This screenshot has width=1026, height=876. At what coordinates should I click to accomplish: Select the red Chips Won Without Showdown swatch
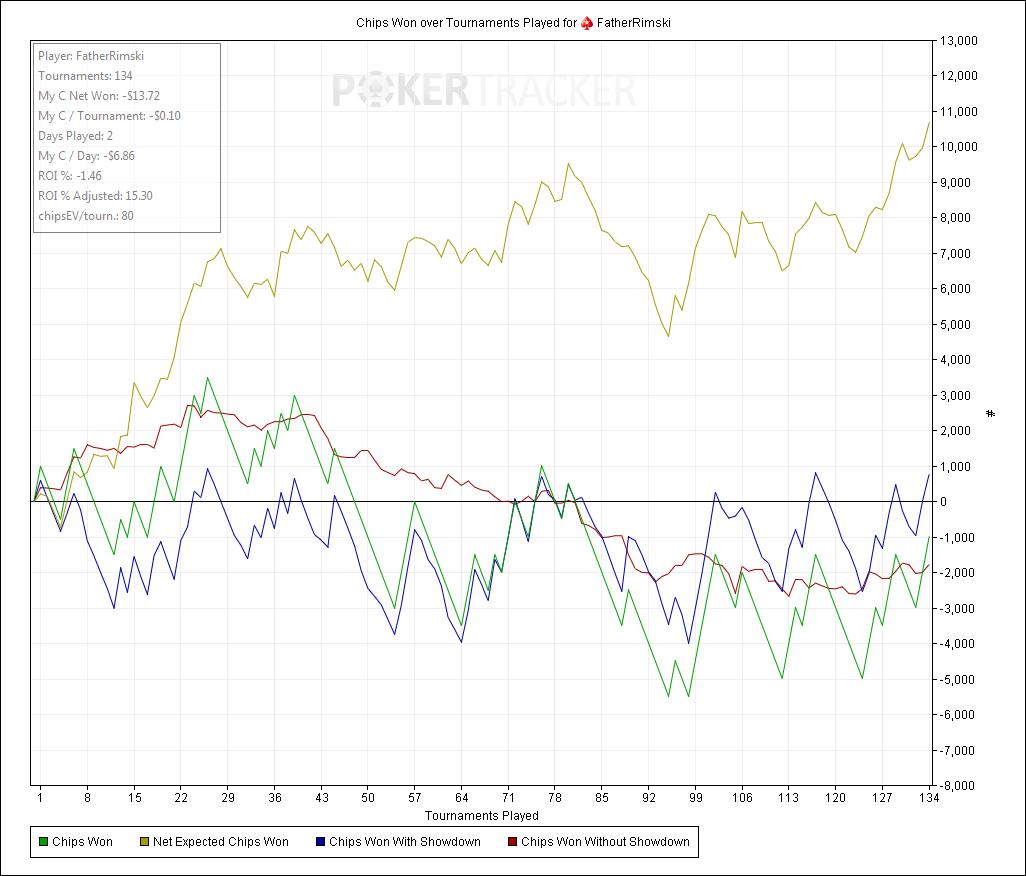pos(511,842)
